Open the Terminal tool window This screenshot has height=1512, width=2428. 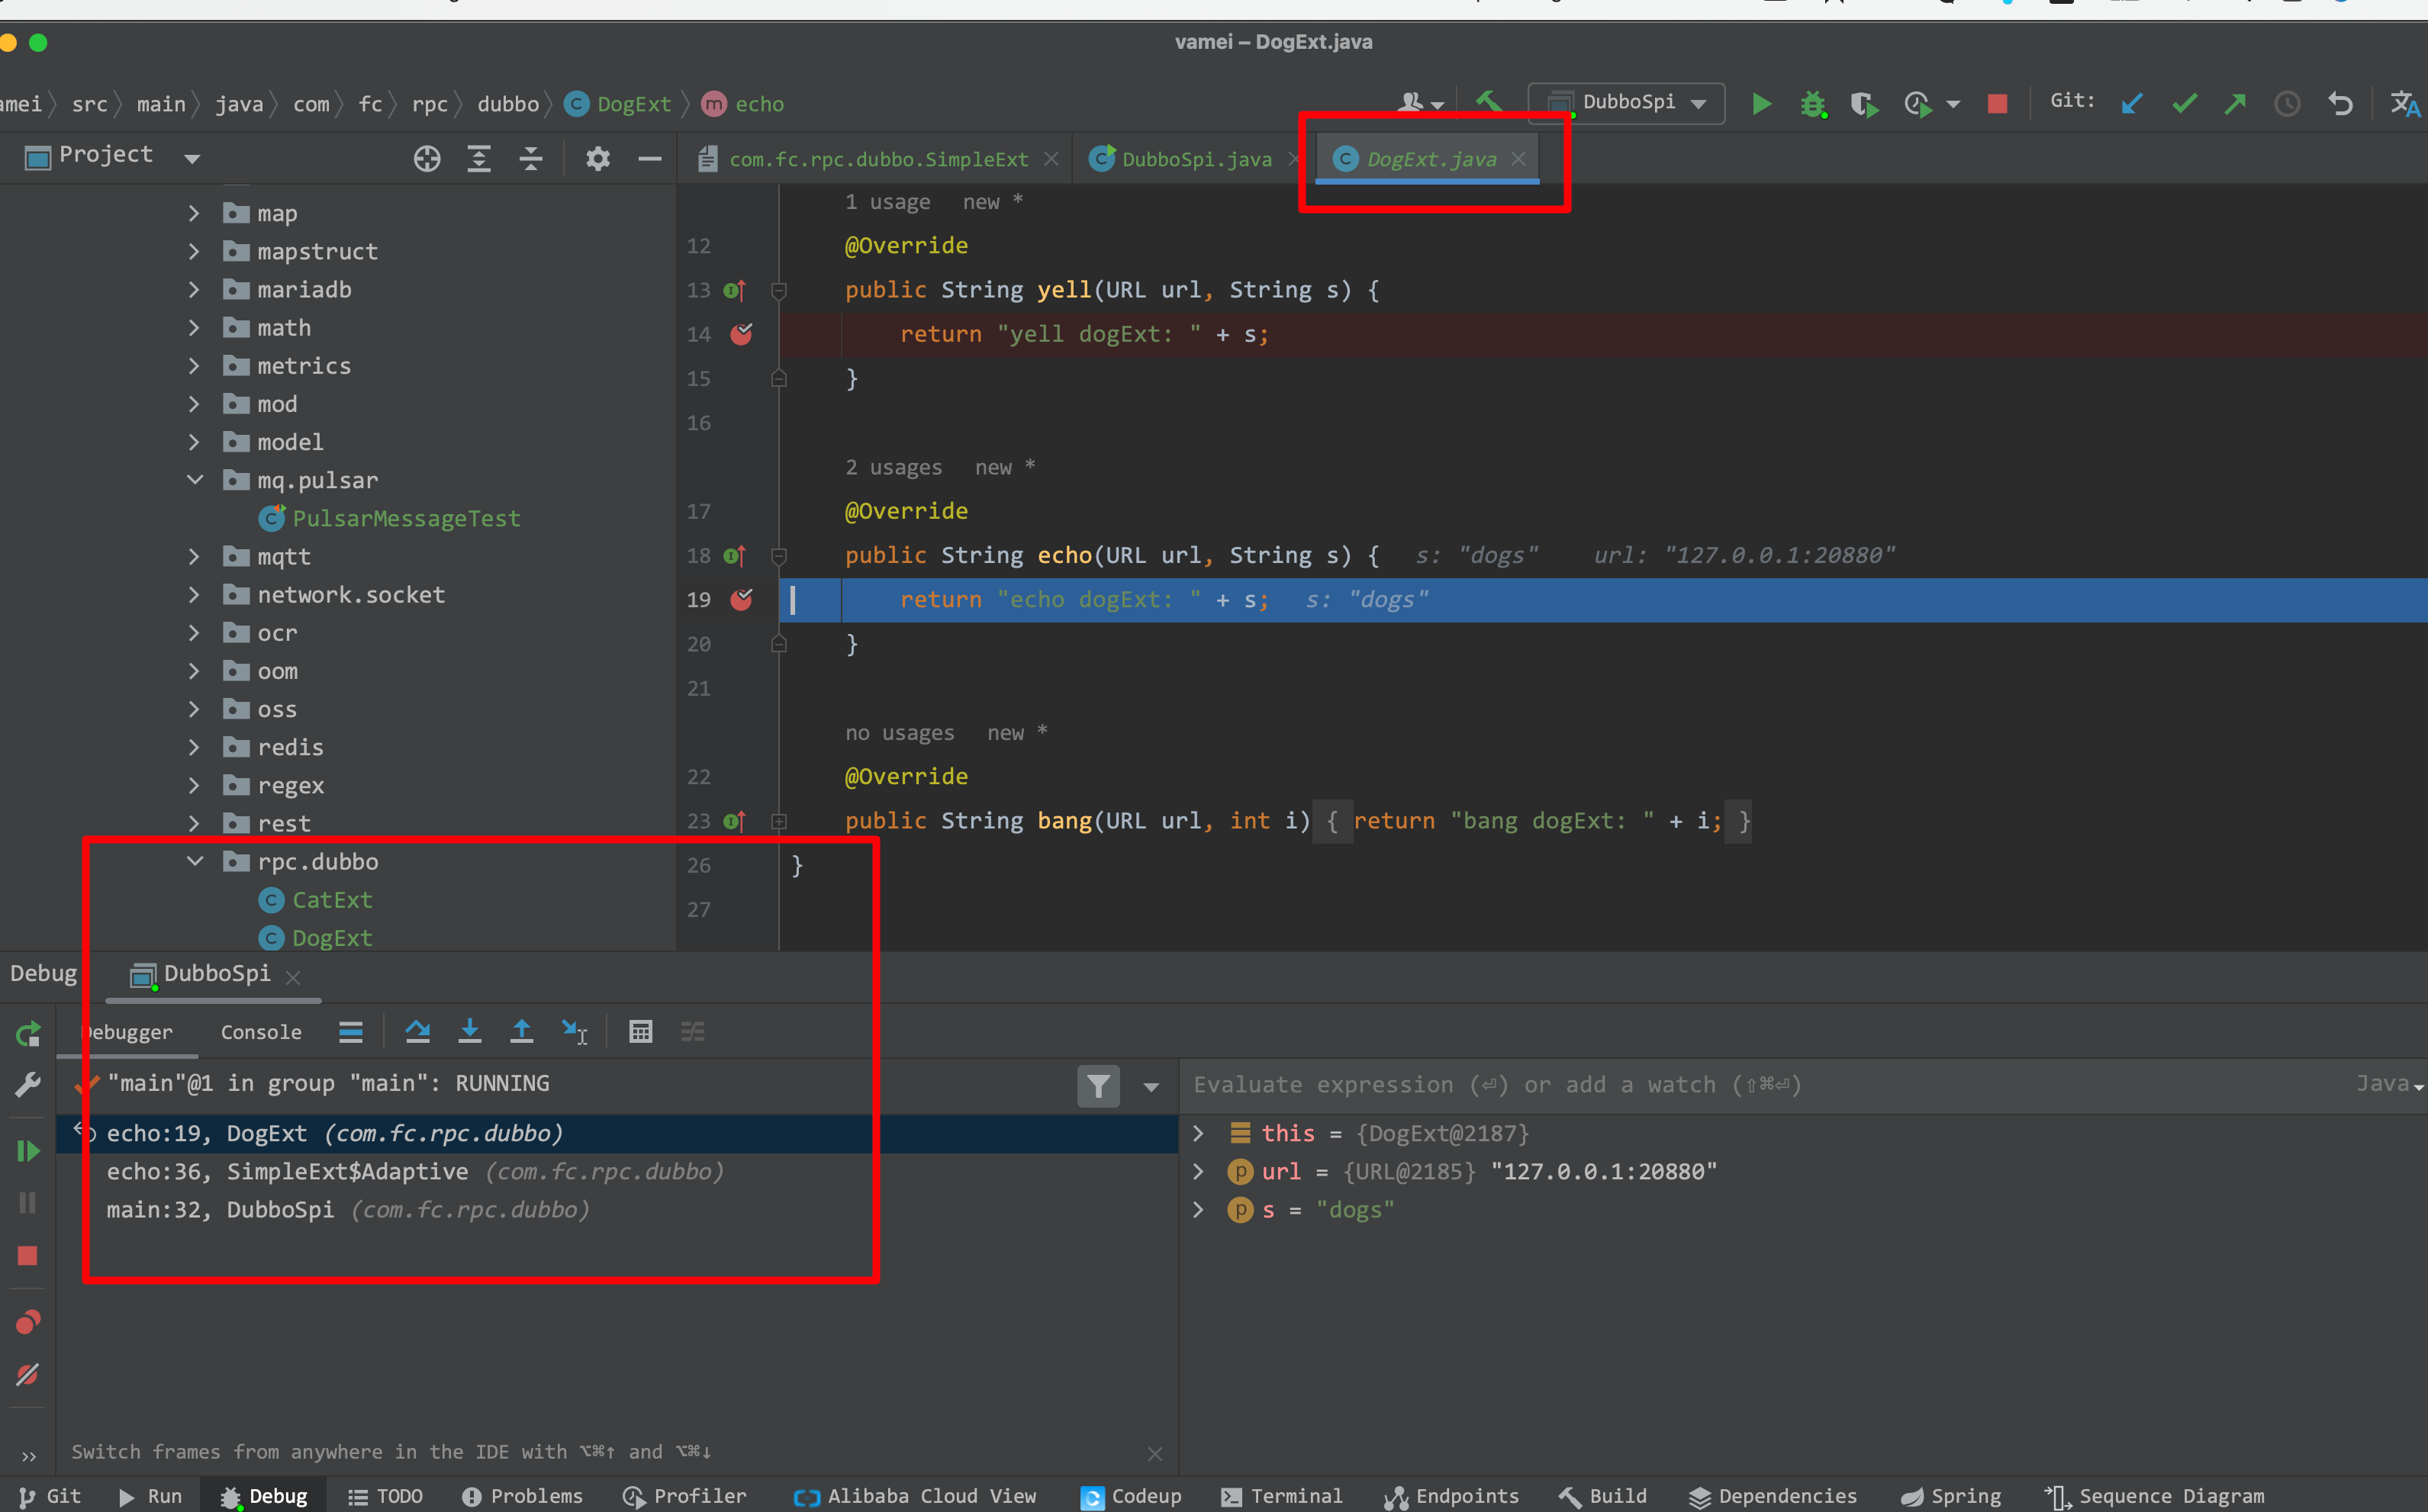click(1282, 1496)
